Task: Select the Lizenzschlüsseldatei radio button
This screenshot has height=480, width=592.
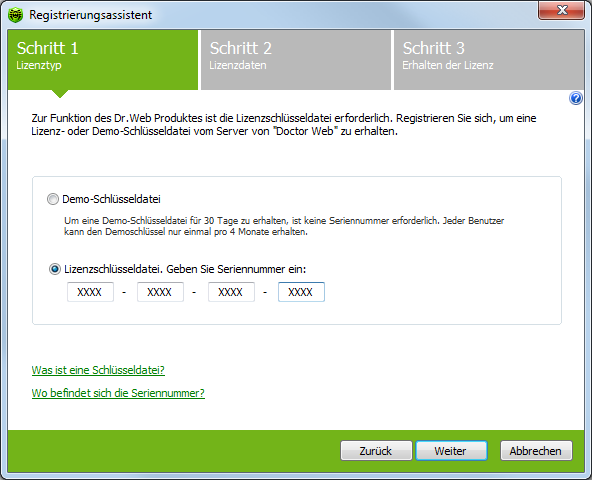Action: pos(55,269)
